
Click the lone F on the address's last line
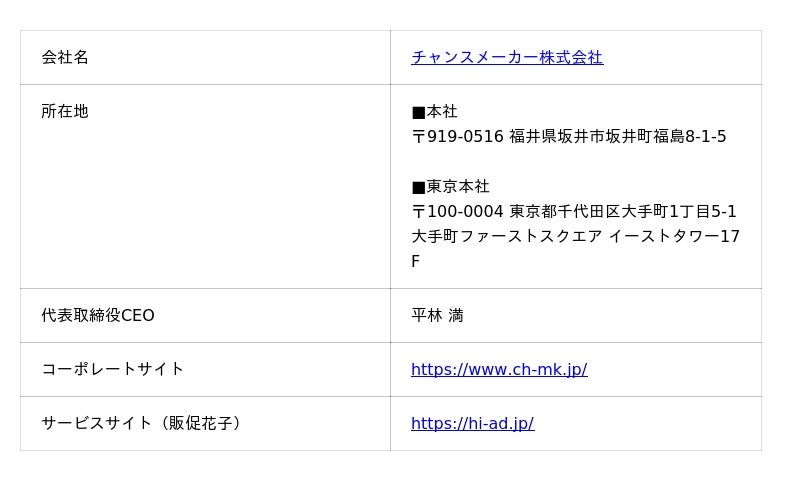click(416, 262)
